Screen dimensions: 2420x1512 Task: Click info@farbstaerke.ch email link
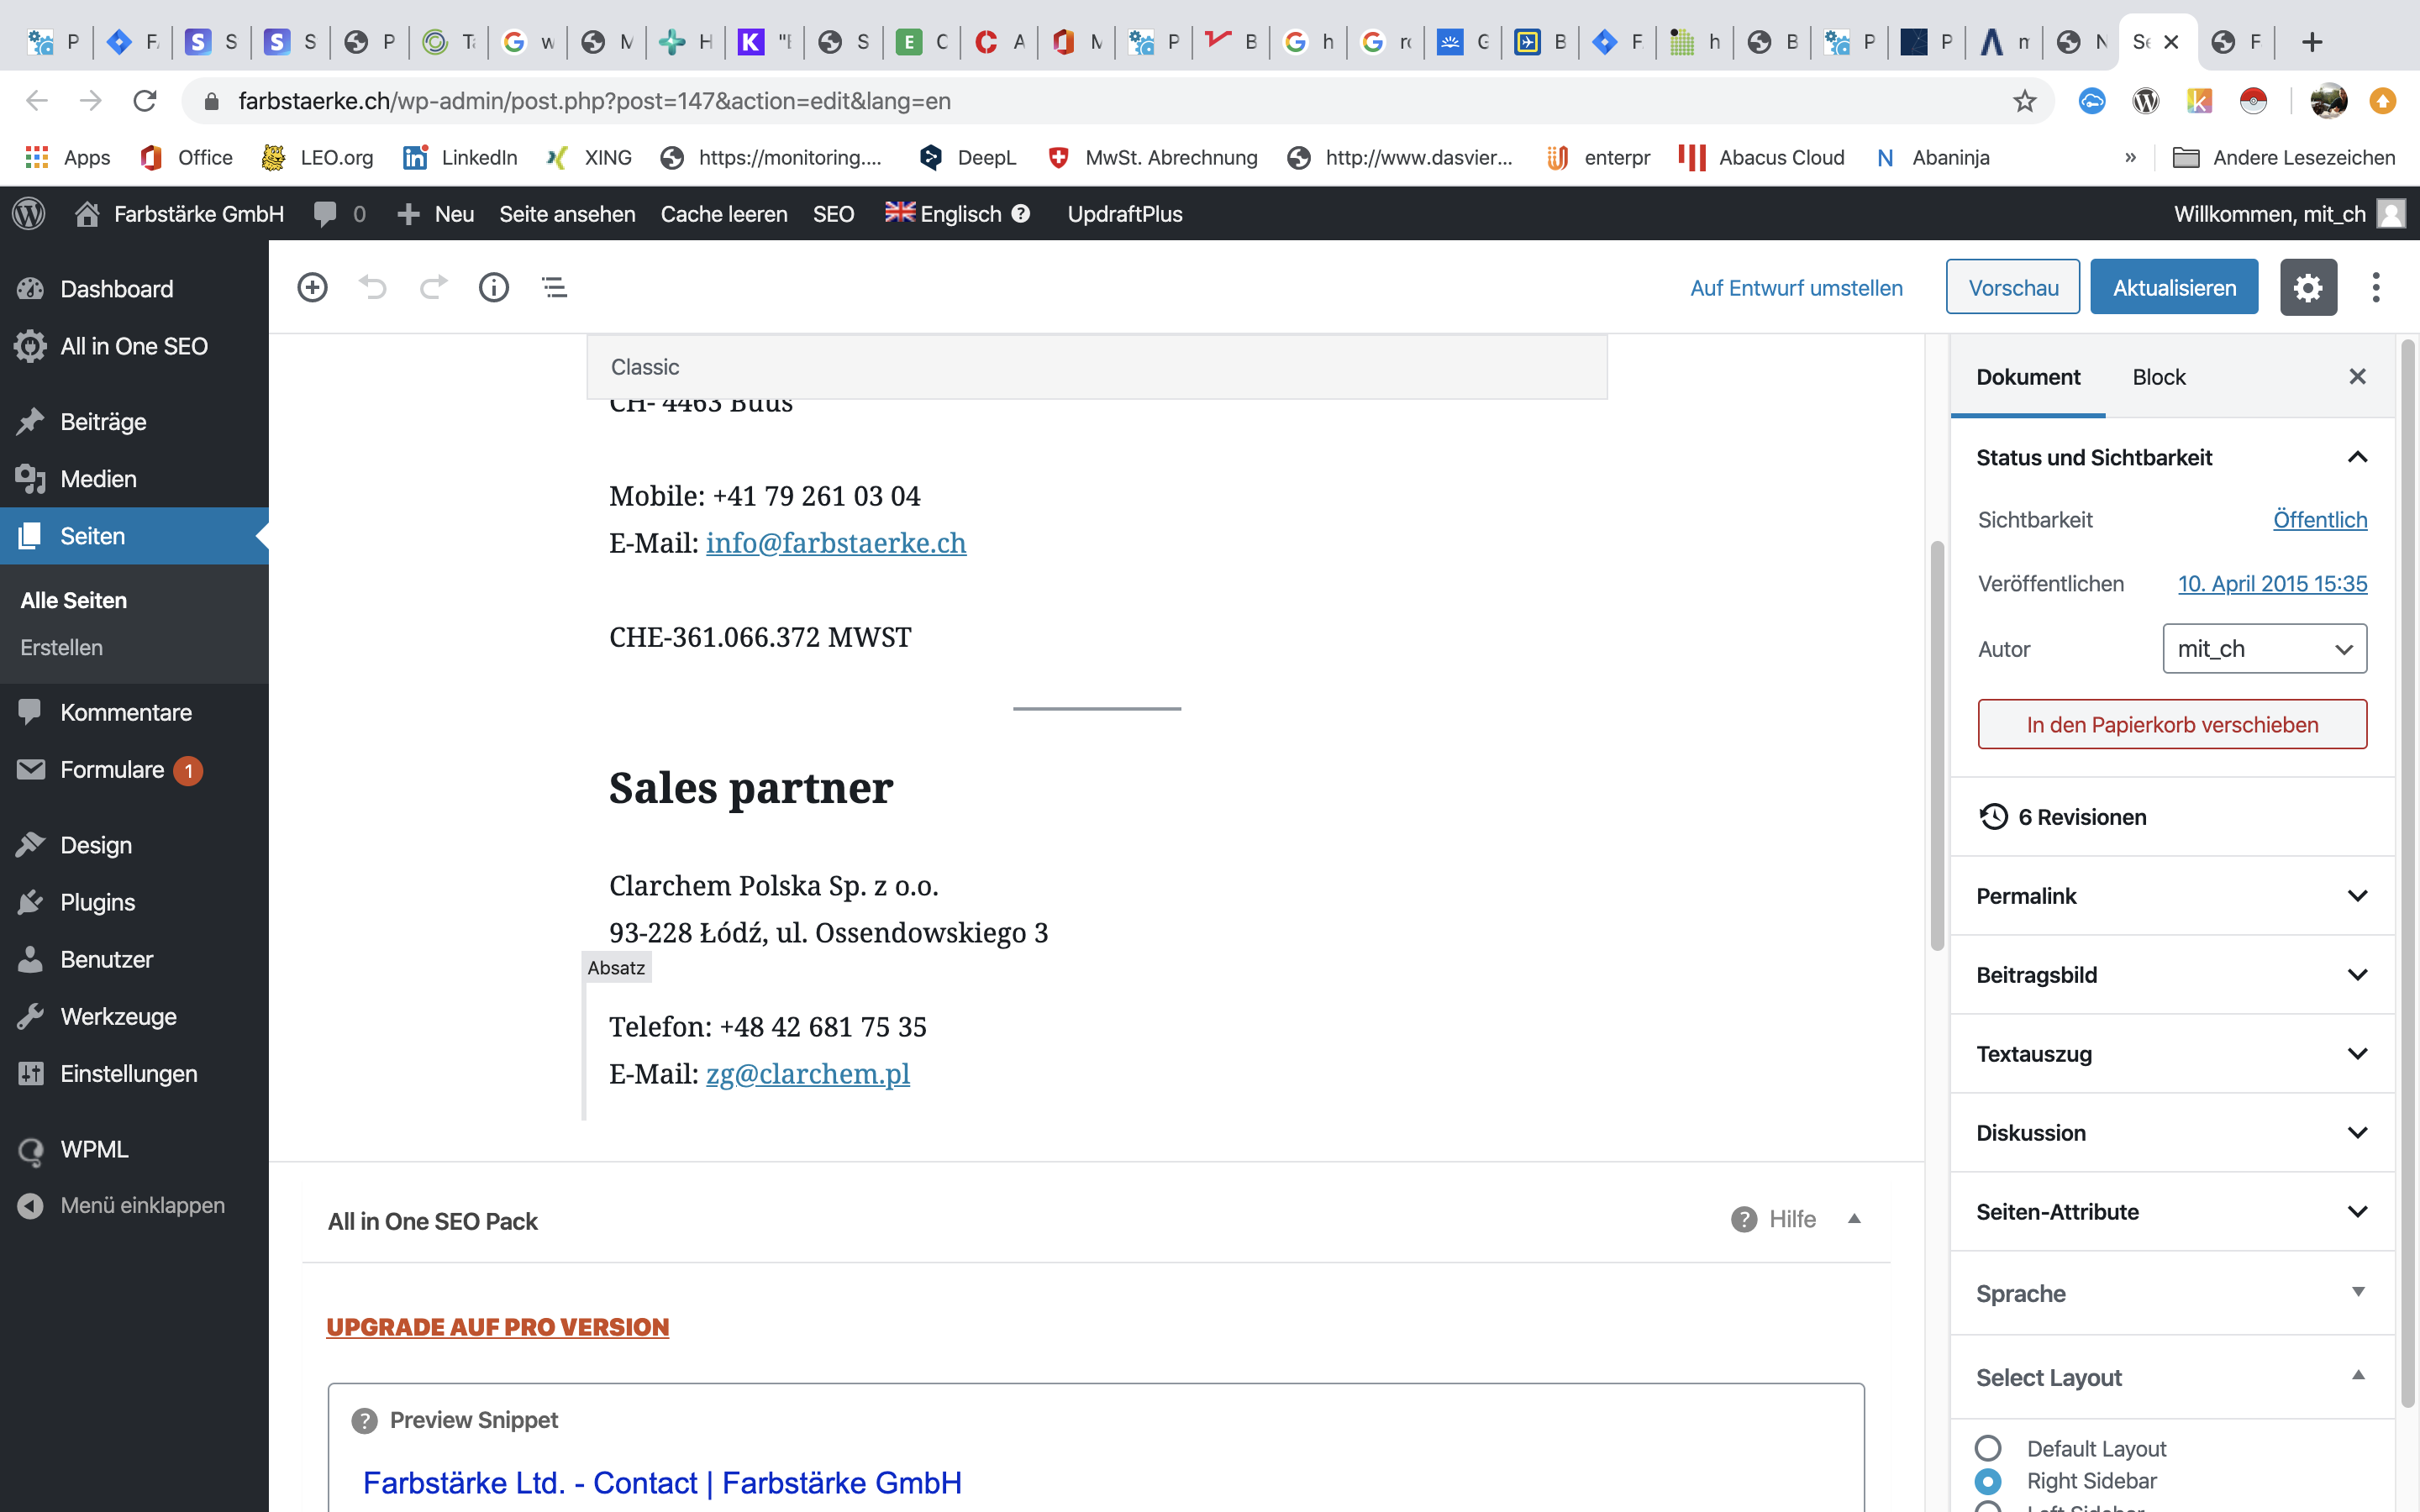[x=836, y=543]
